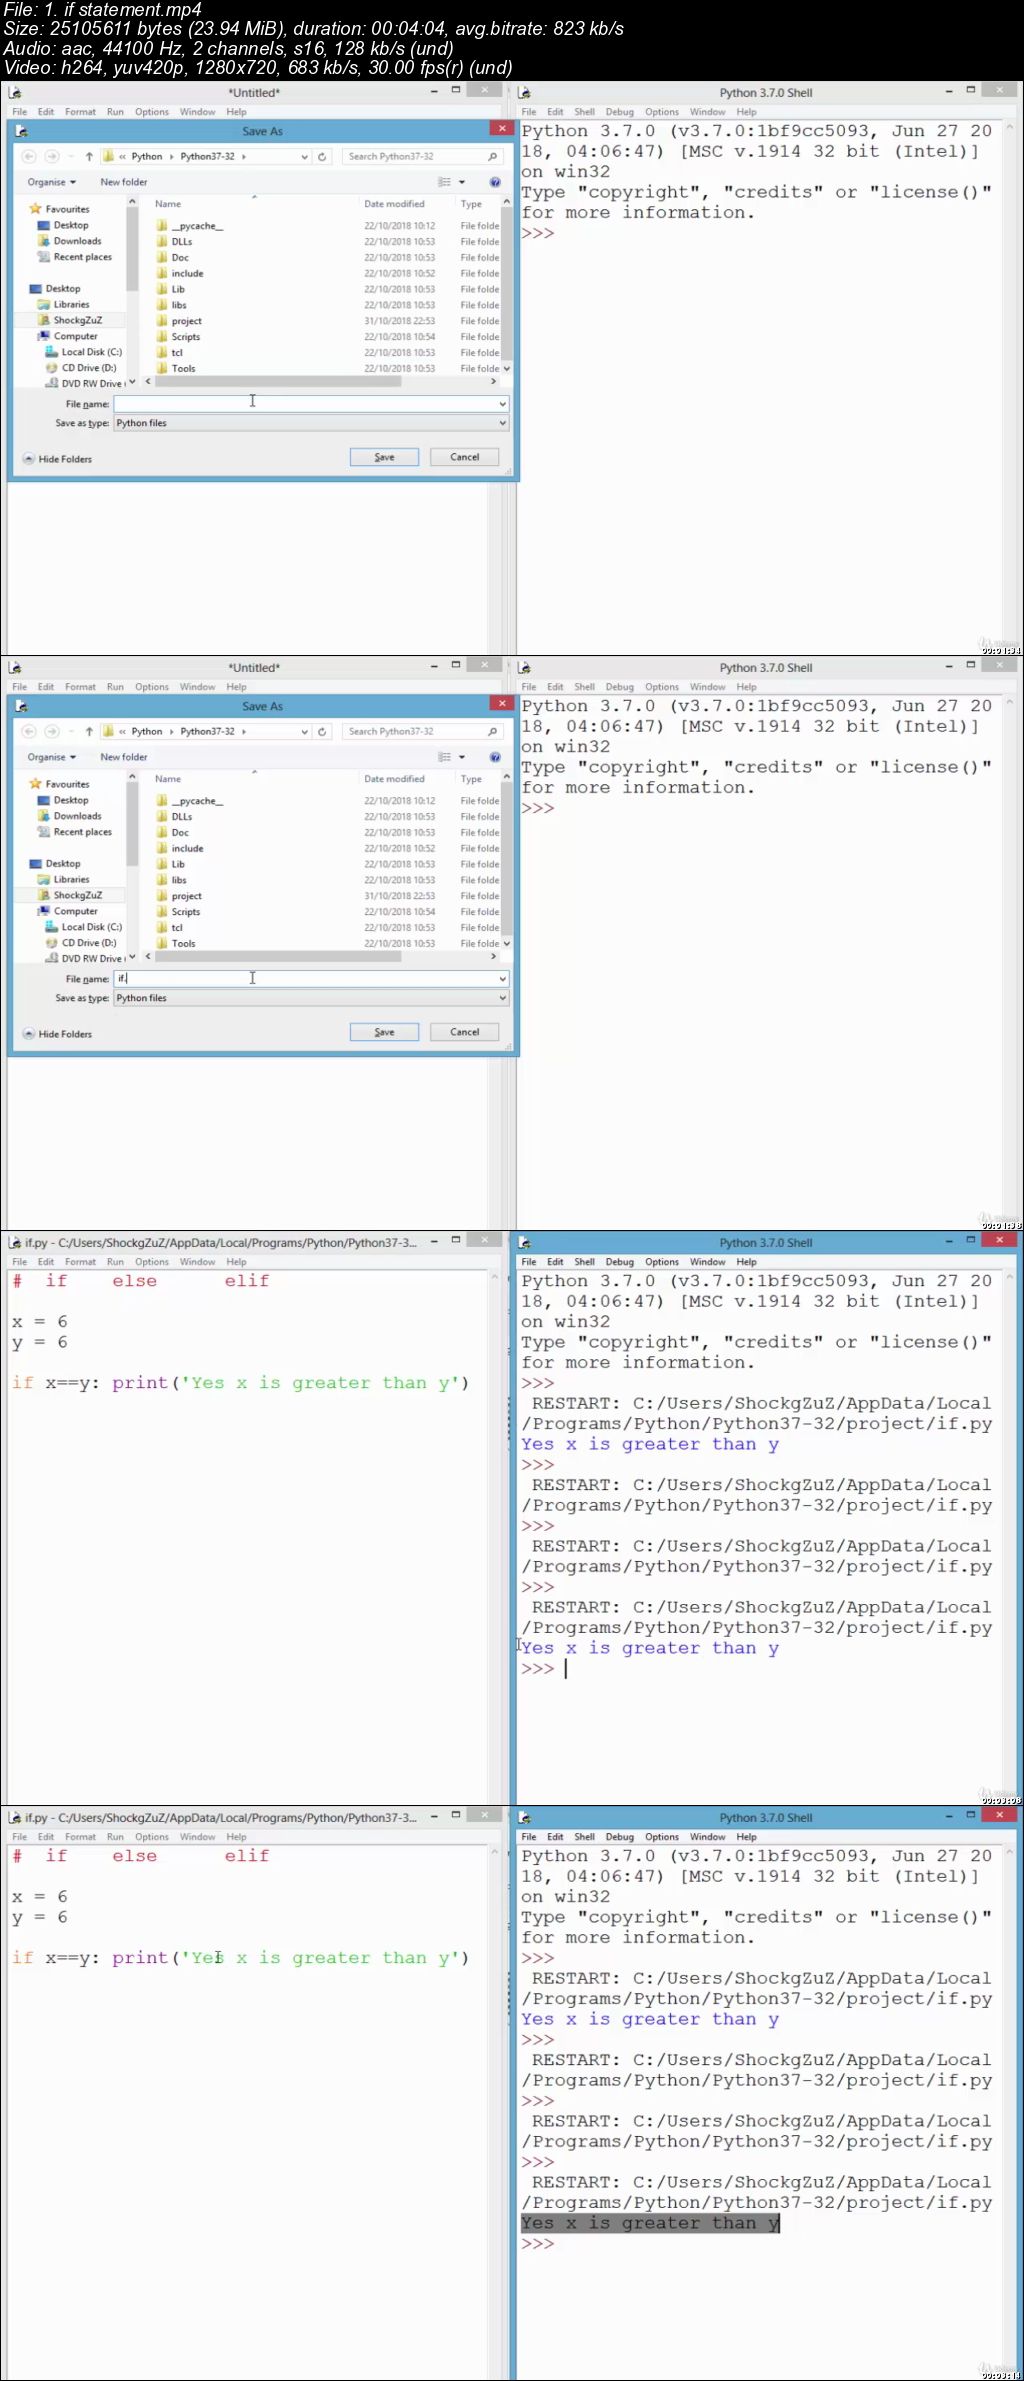Click the Up folder arrow in the top frame's Save As dialog

[x=89, y=156]
